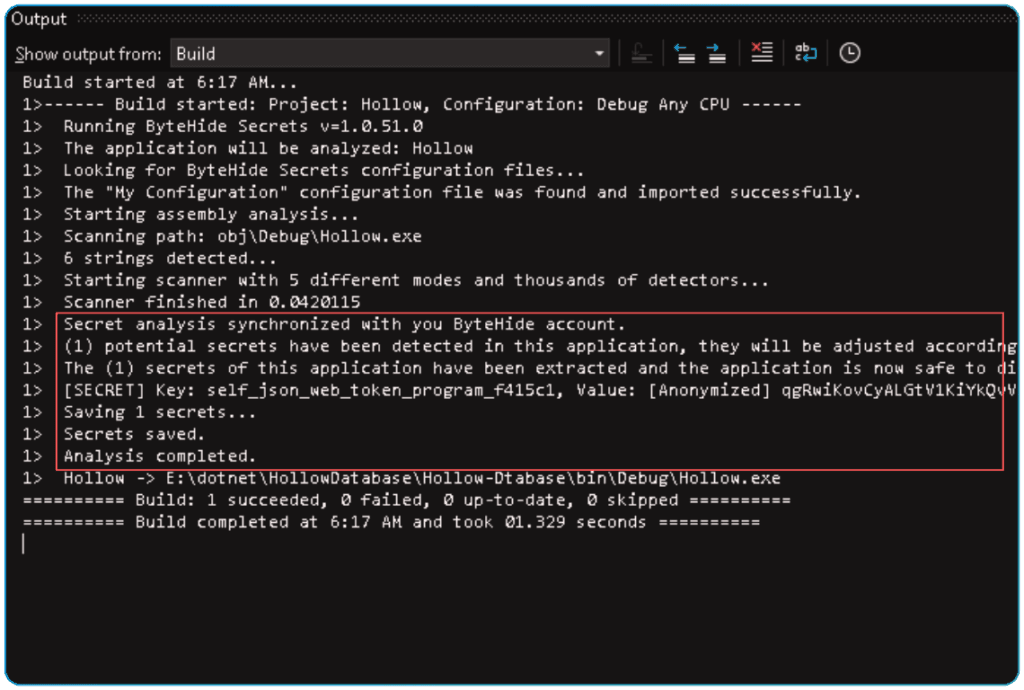
Task: Click the Hollow.exe output path line
Action: pyautogui.click(x=422, y=478)
